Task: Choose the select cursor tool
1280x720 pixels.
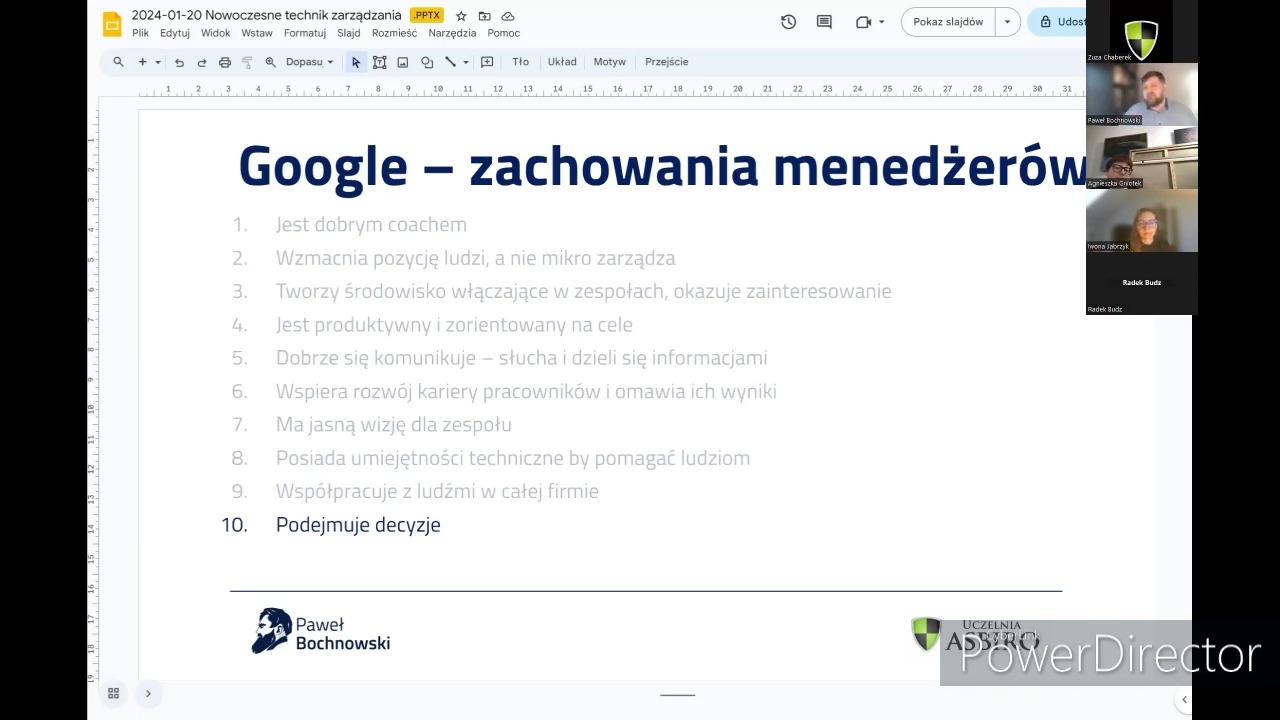Action: (x=356, y=62)
